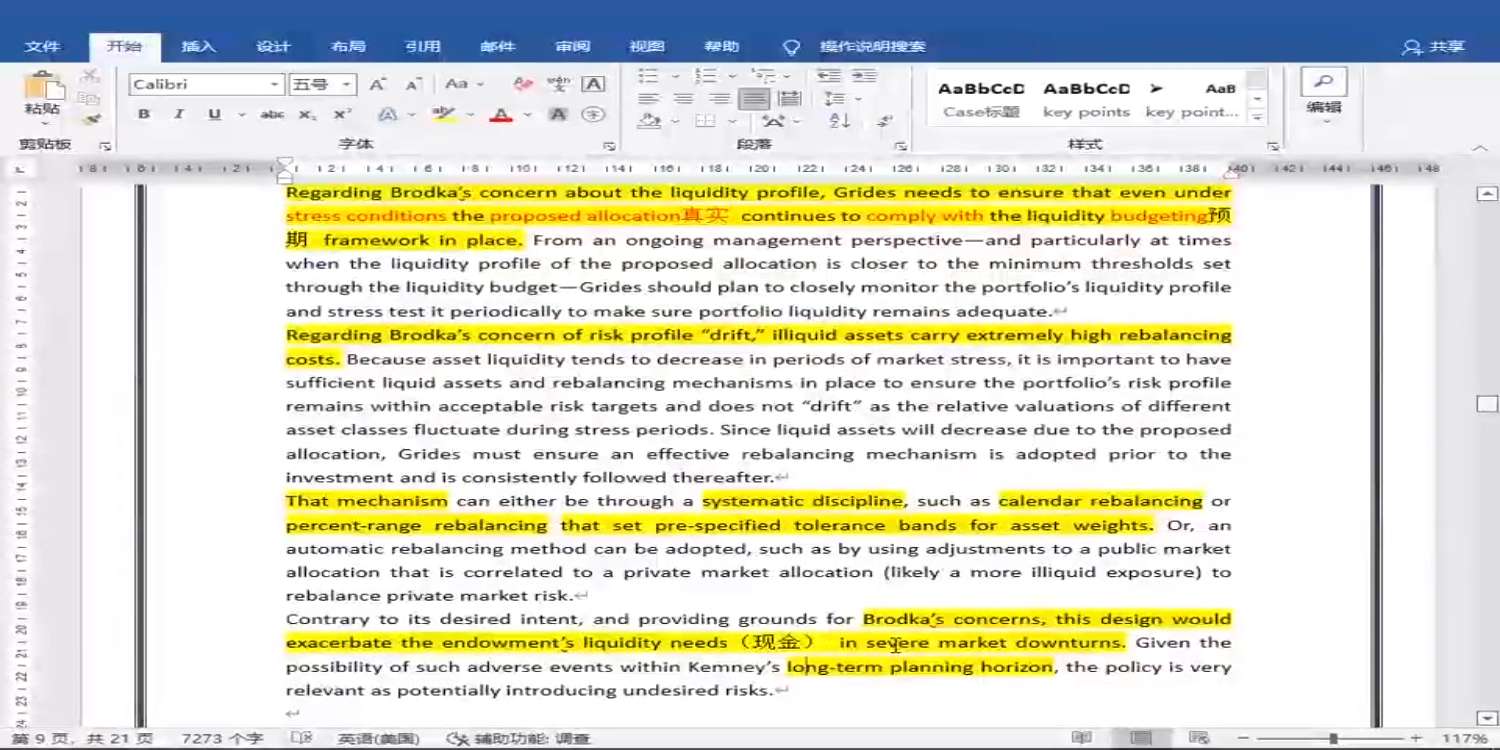The image size is (1500, 750).
Task: Apply strikethrough with the abc icon
Action: [272, 115]
